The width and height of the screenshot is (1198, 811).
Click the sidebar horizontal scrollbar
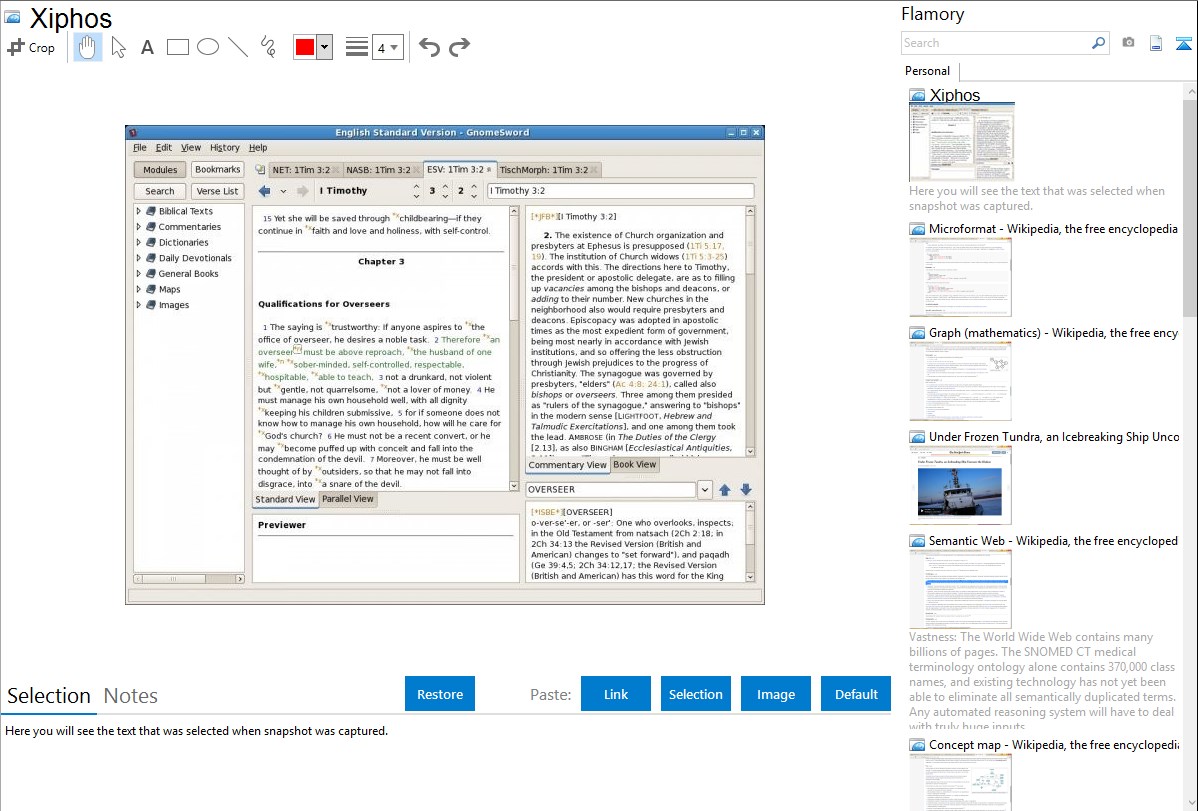point(189,579)
